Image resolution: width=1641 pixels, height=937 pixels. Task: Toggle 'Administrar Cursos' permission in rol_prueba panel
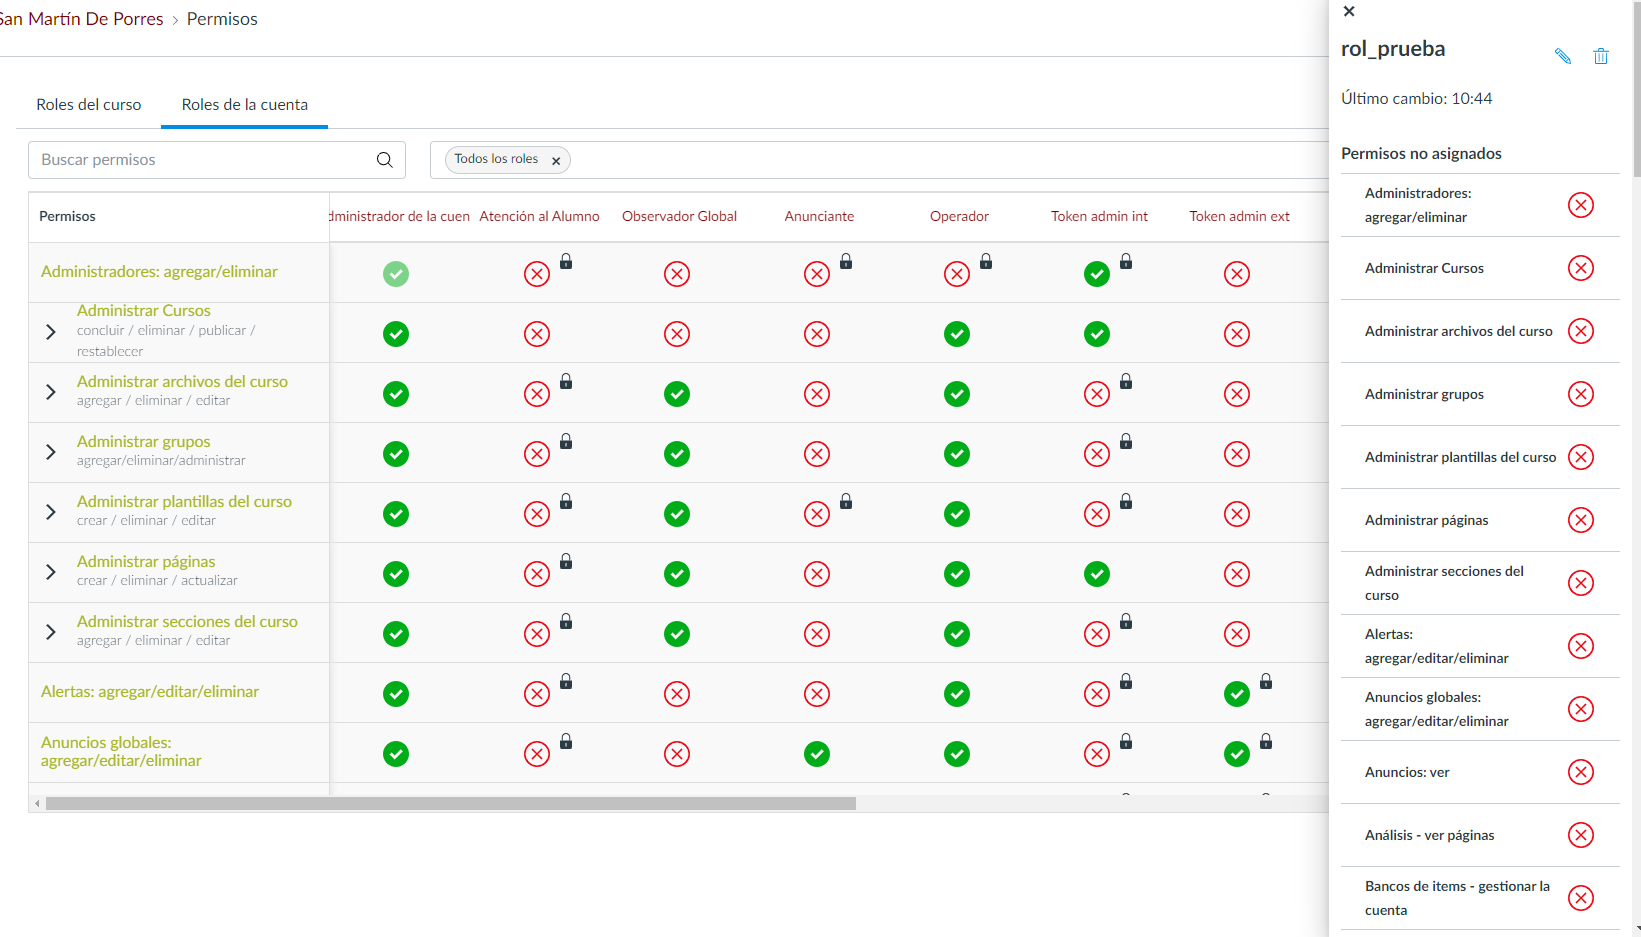[x=1581, y=268]
